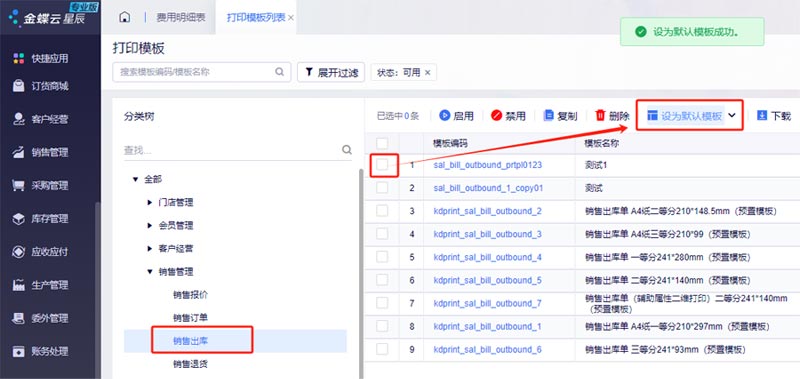Viewport: 800px width, 379px height.
Task: Remove the 状态：可用 filter tag
Action: point(428,72)
